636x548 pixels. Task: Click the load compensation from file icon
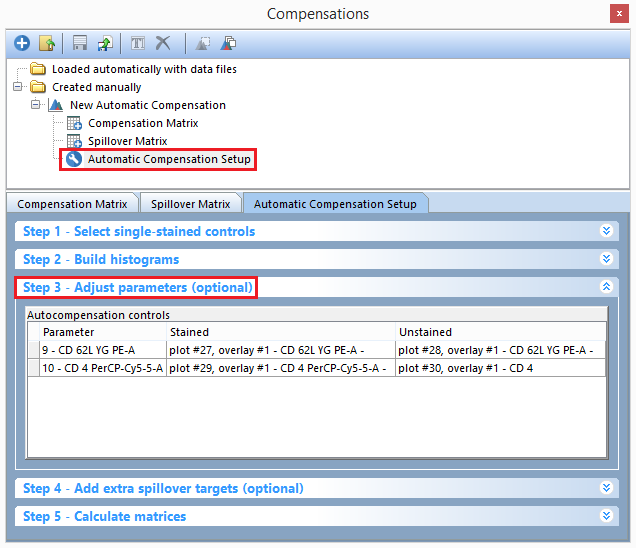click(x=46, y=43)
